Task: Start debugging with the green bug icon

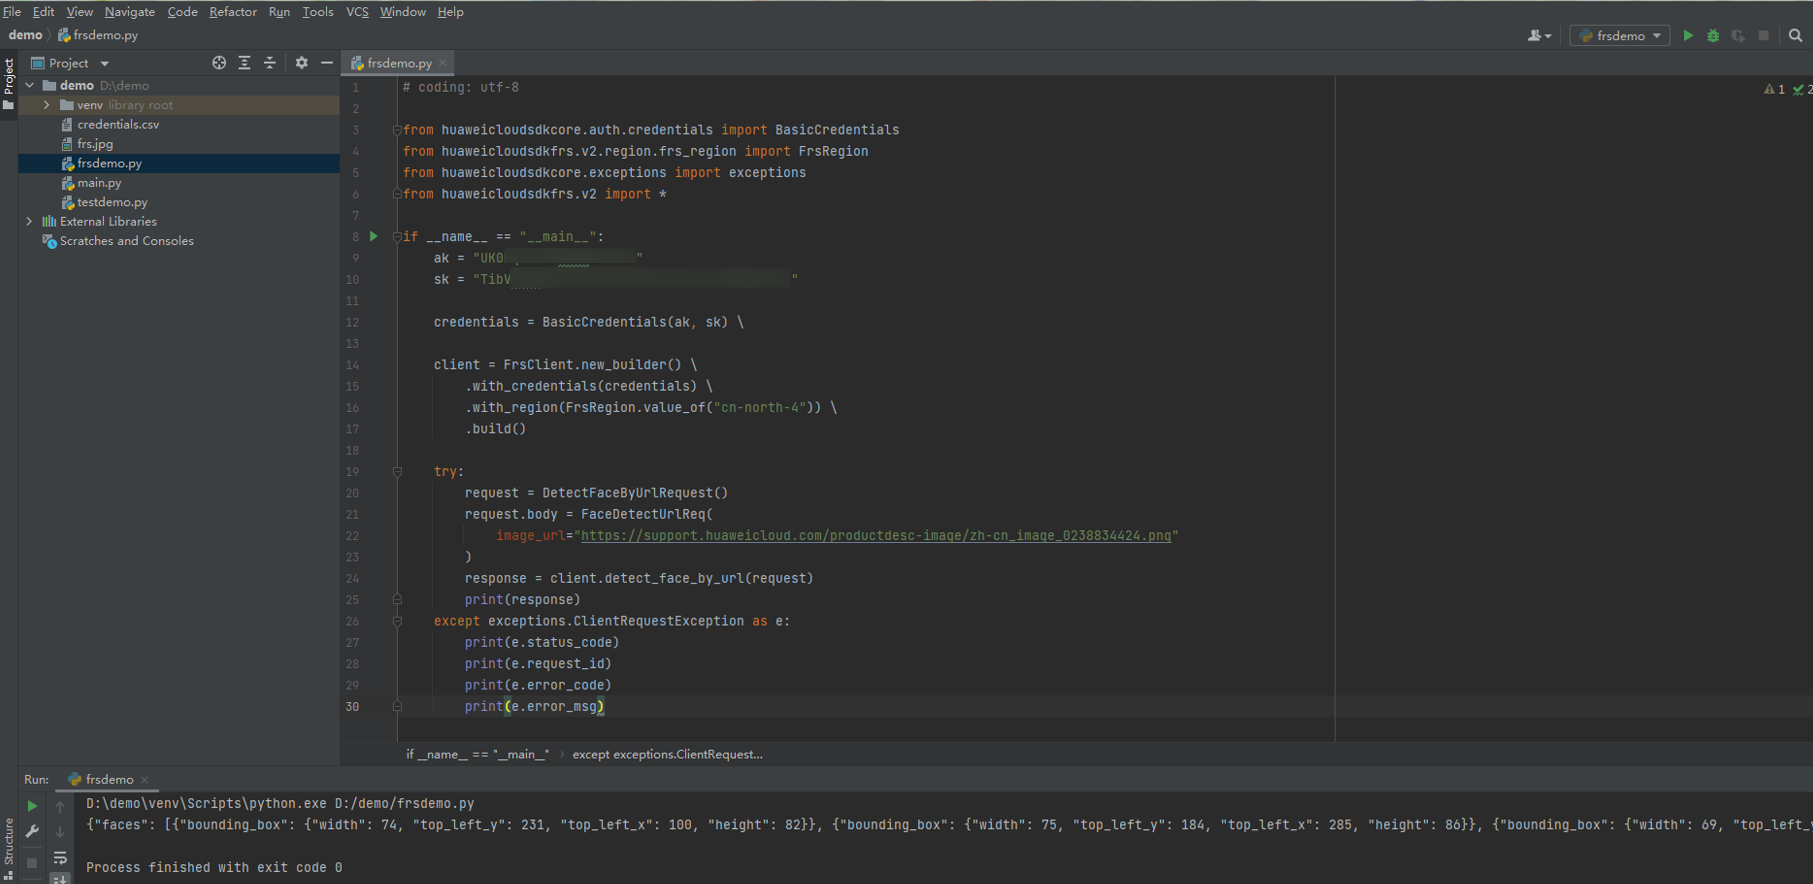Action: pos(1713,35)
